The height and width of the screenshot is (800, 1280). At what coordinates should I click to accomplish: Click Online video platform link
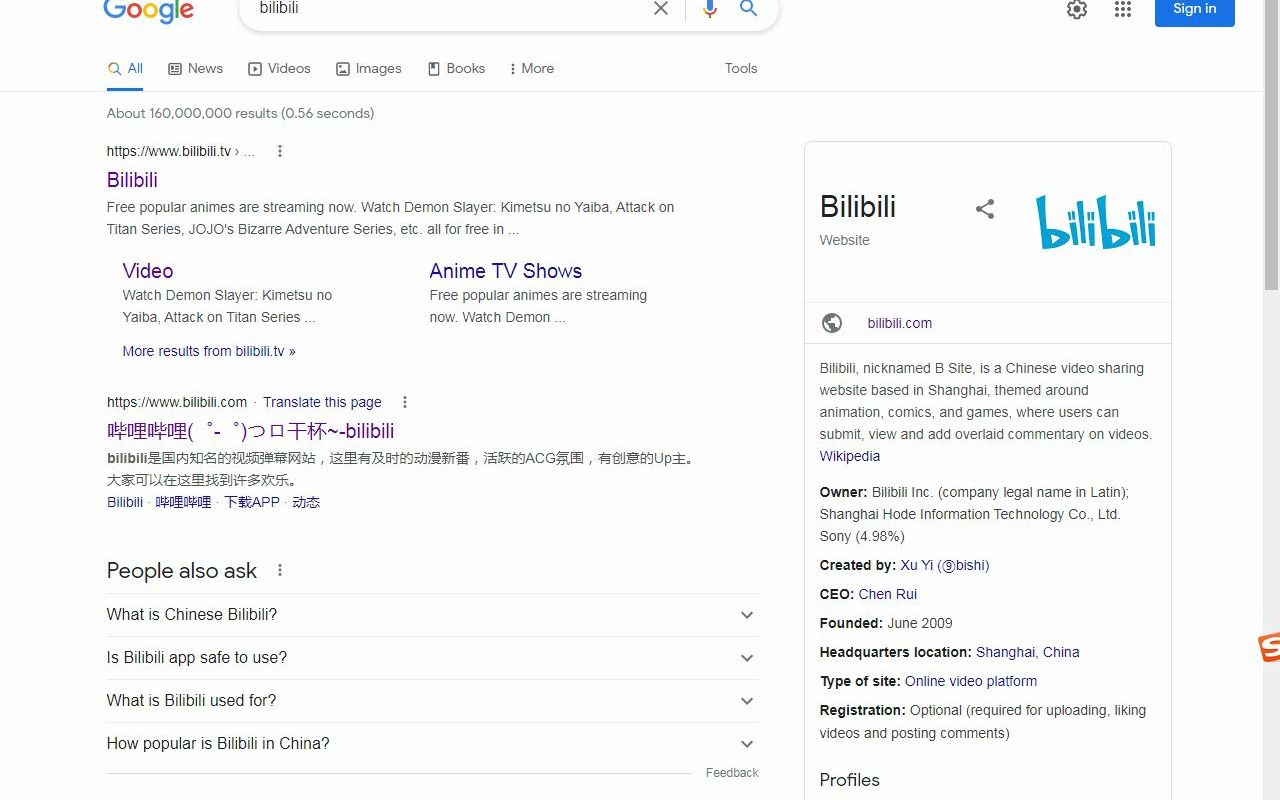click(971, 681)
